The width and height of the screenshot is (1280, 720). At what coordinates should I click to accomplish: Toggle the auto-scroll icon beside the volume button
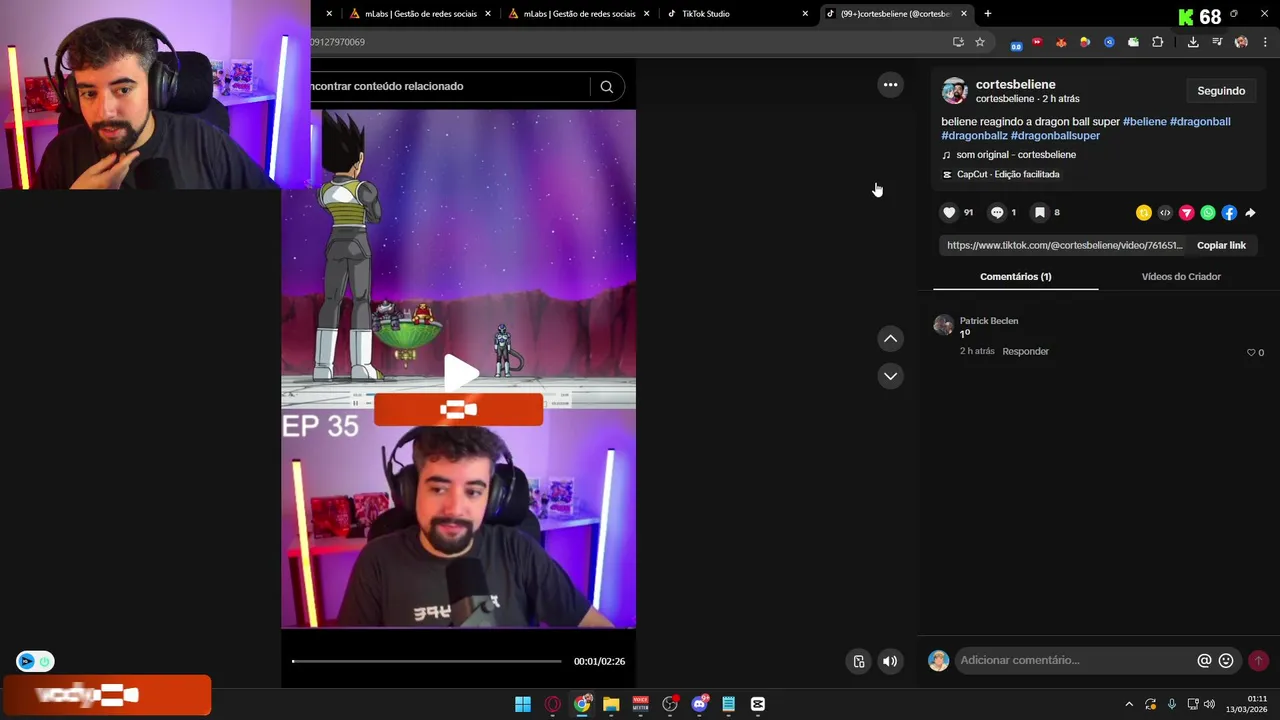[859, 661]
